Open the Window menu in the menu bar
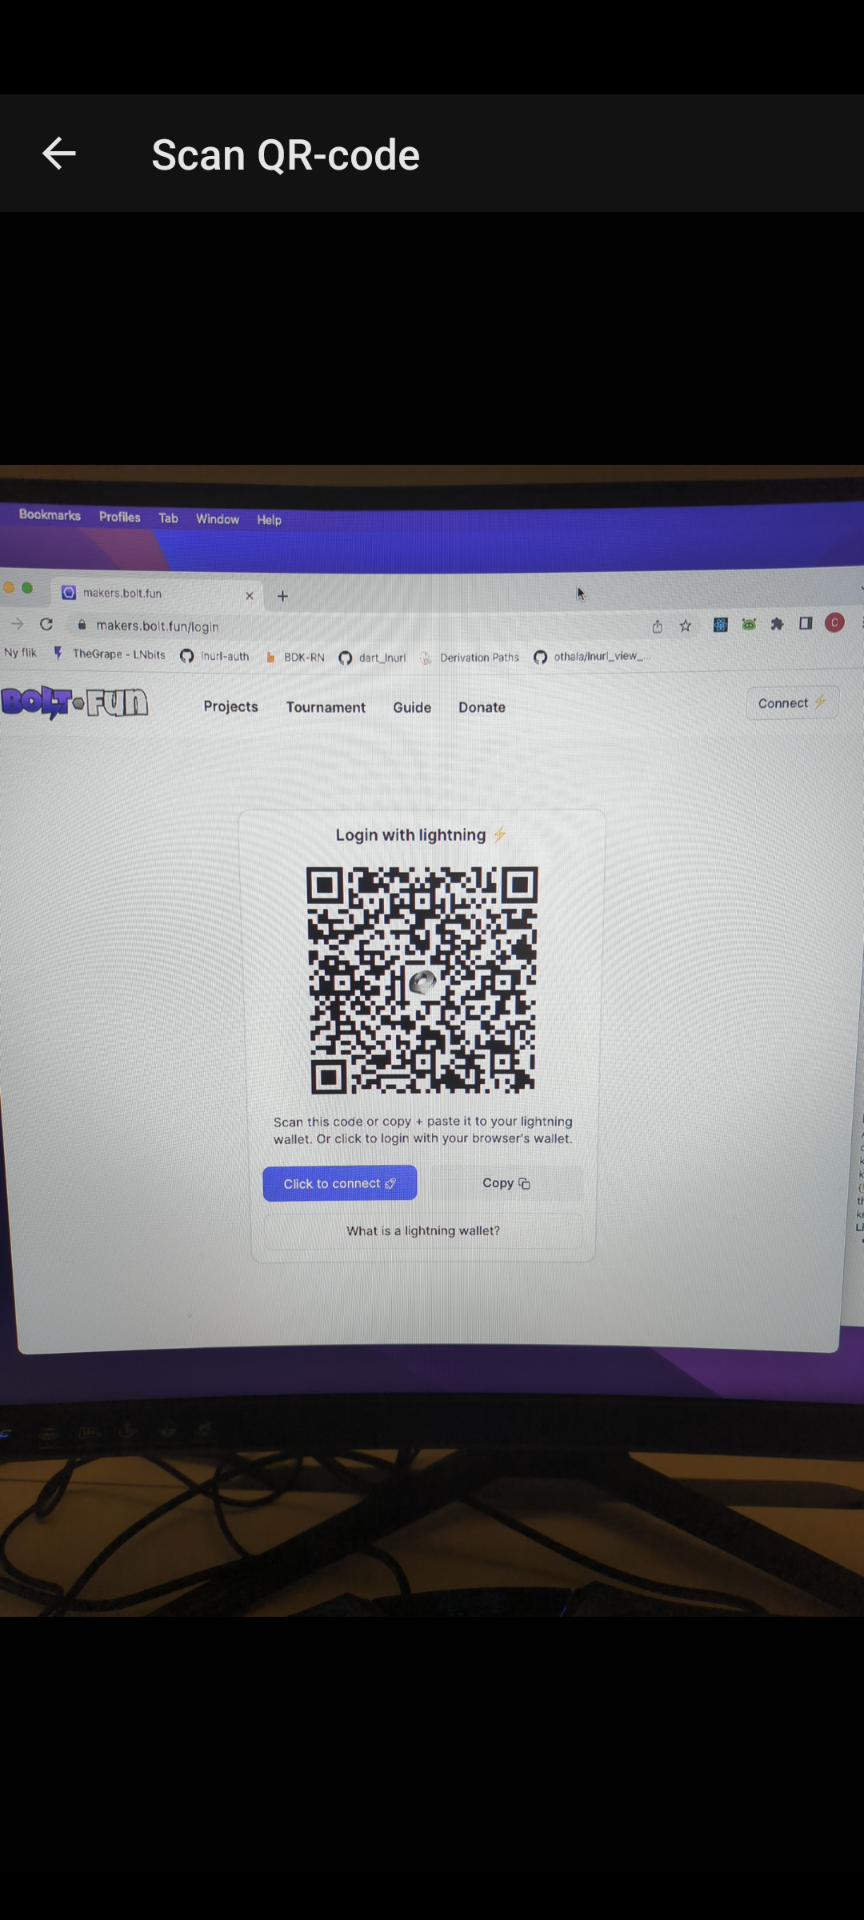 pos(217,519)
